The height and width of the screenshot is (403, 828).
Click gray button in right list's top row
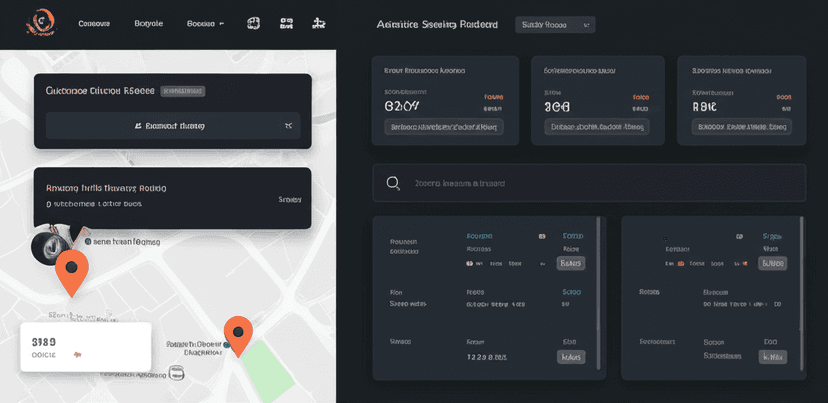[773, 263]
